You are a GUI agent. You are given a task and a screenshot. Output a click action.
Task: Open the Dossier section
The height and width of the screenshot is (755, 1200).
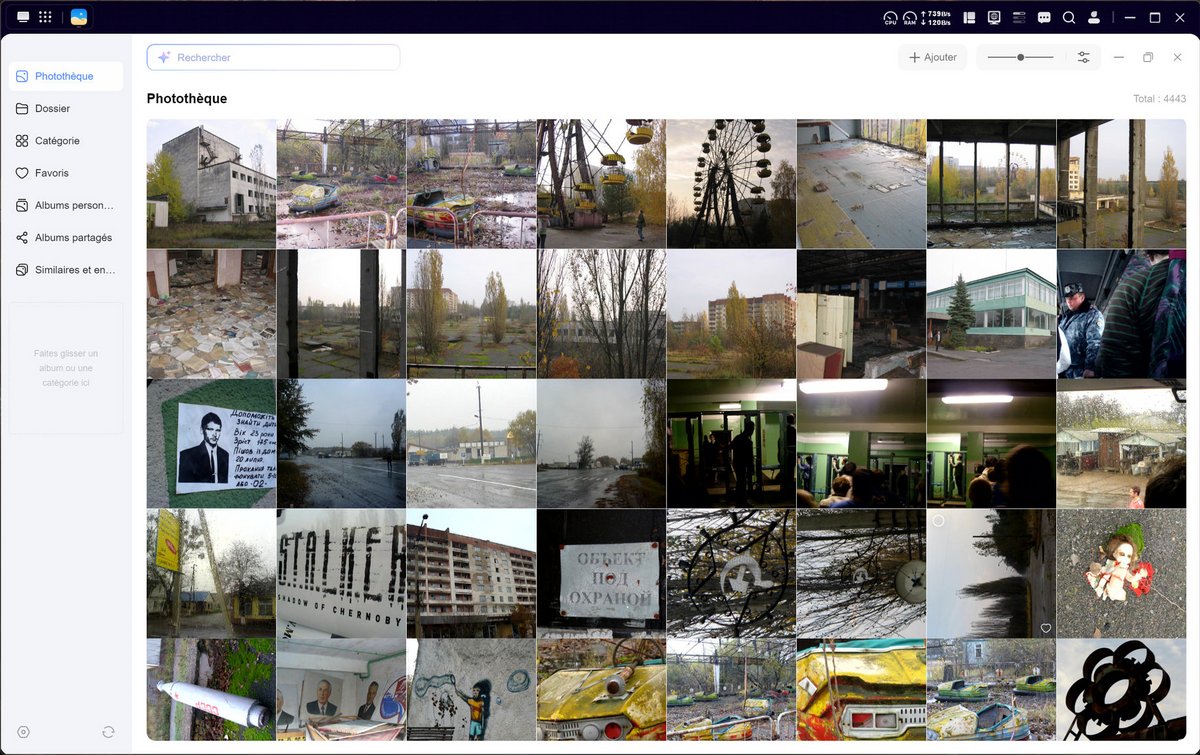(66, 108)
